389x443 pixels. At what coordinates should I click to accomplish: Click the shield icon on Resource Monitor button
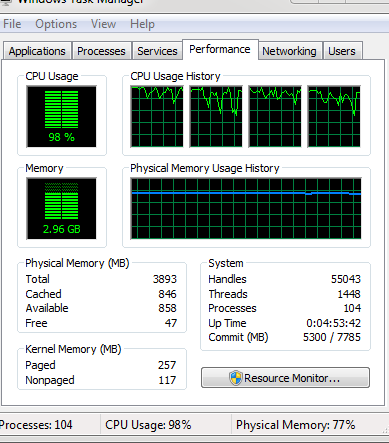coord(235,378)
